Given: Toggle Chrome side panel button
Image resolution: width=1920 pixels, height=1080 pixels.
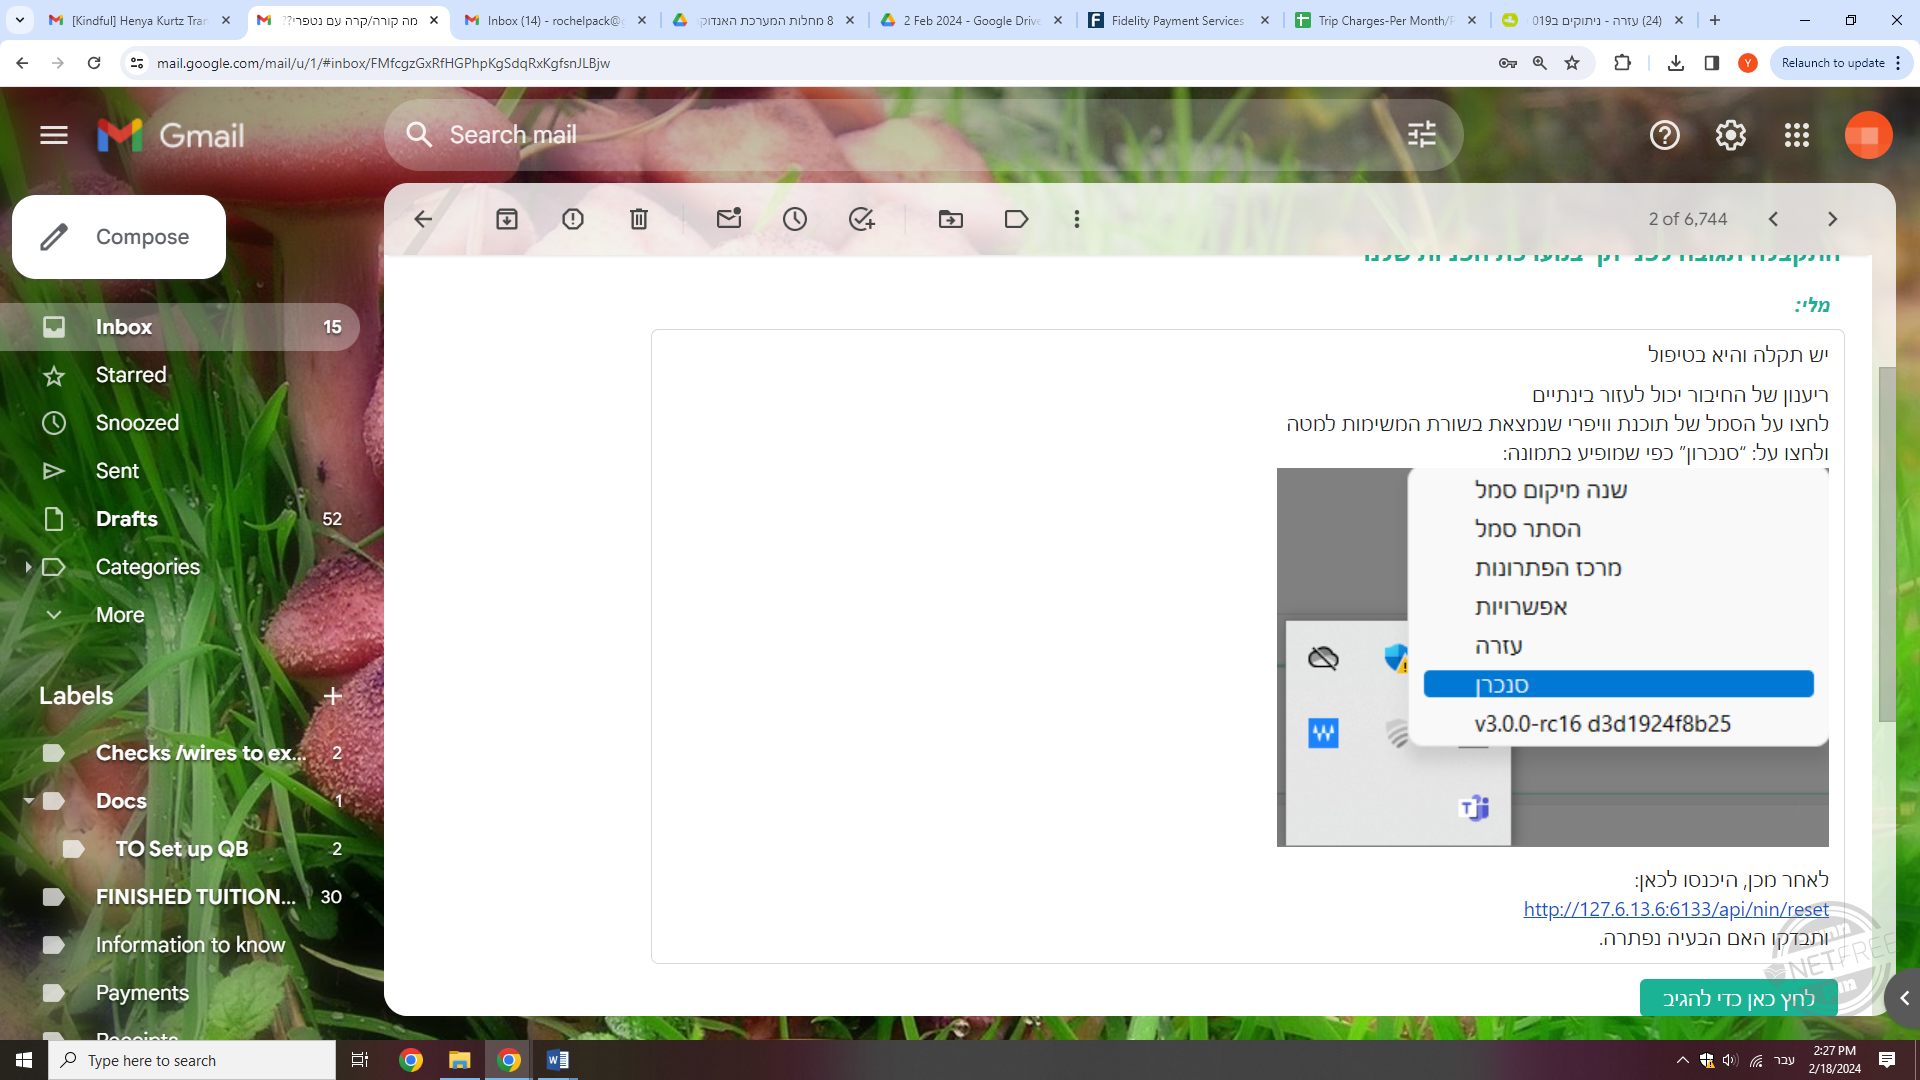Looking at the screenshot, I should pyautogui.click(x=1712, y=63).
